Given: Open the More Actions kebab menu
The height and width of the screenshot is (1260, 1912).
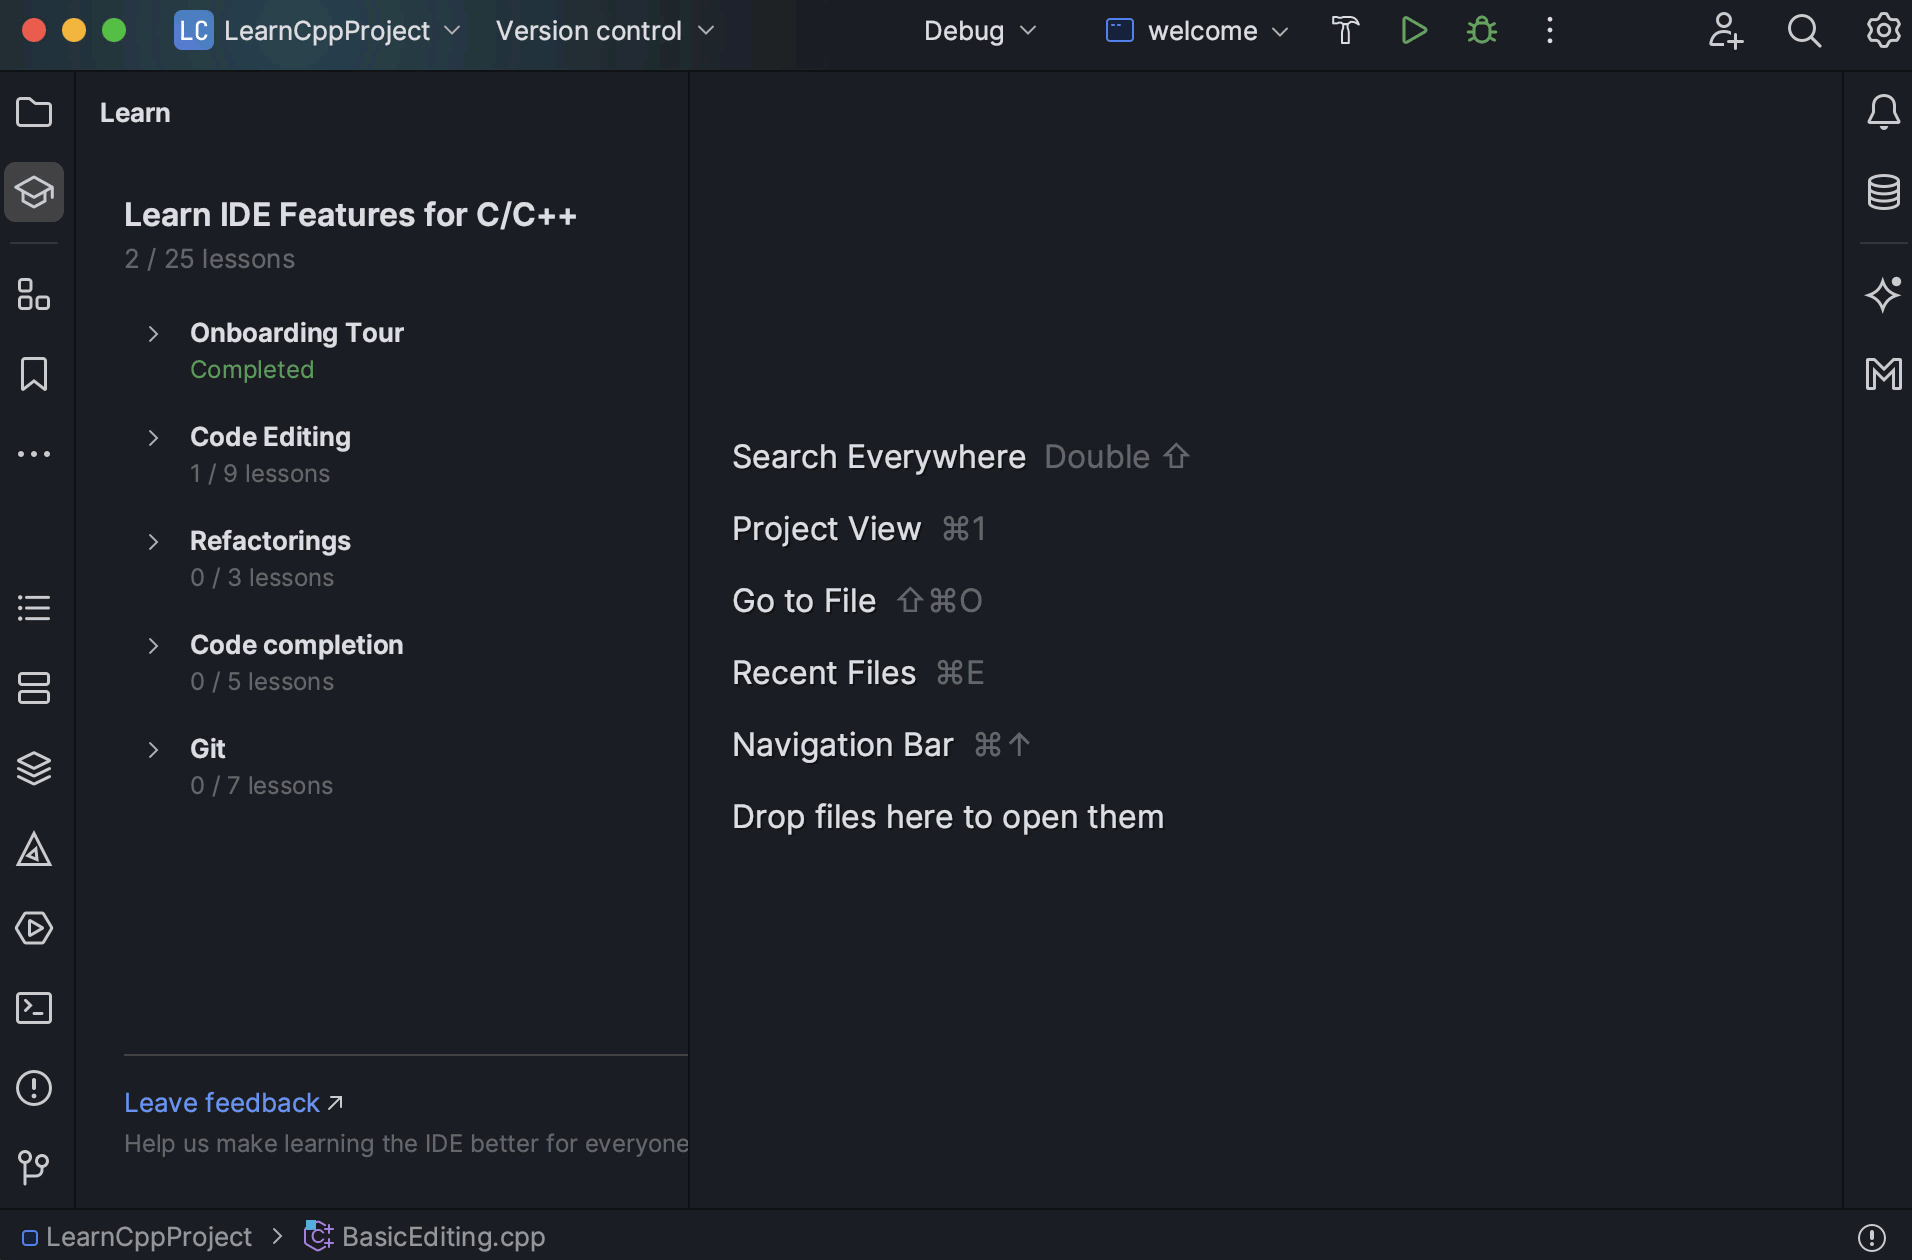Looking at the screenshot, I should coord(1549,30).
